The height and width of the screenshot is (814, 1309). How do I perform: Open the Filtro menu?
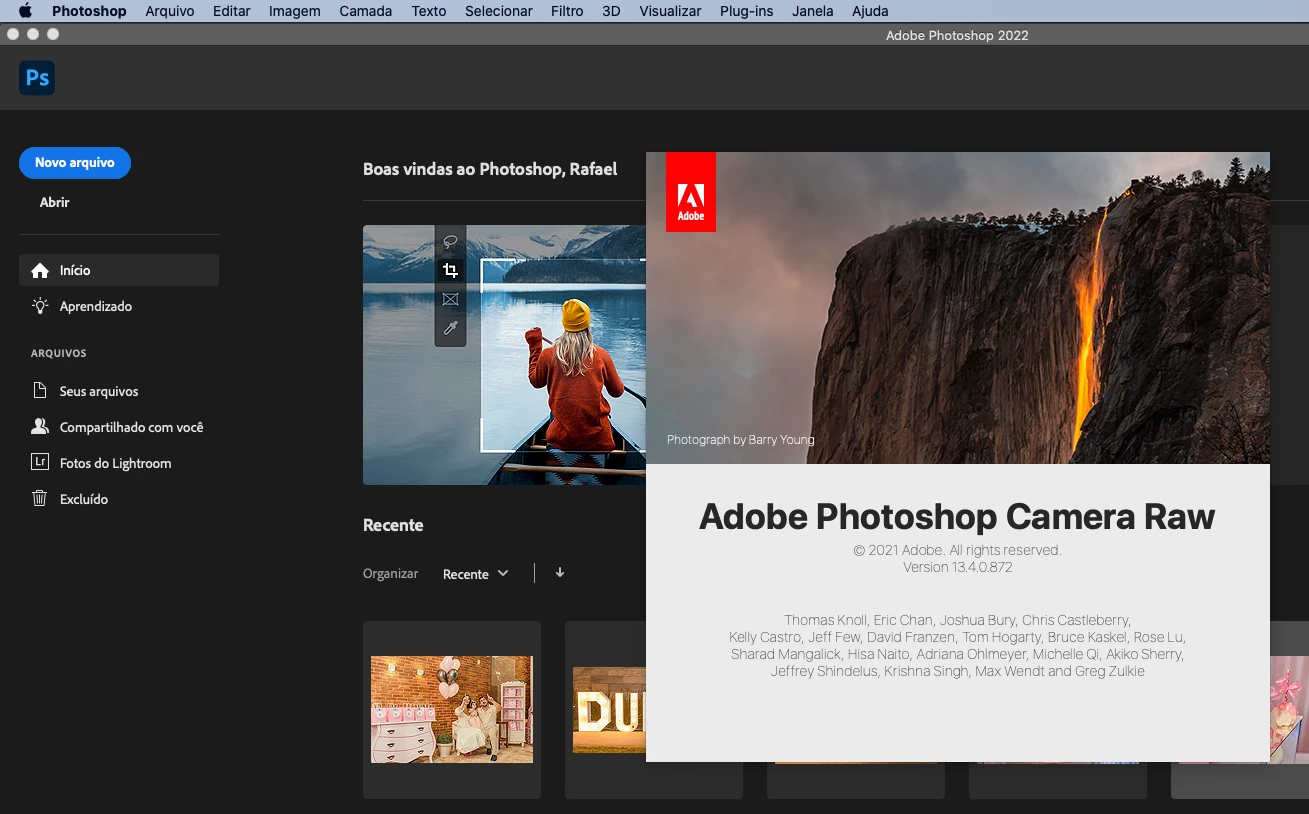567,11
